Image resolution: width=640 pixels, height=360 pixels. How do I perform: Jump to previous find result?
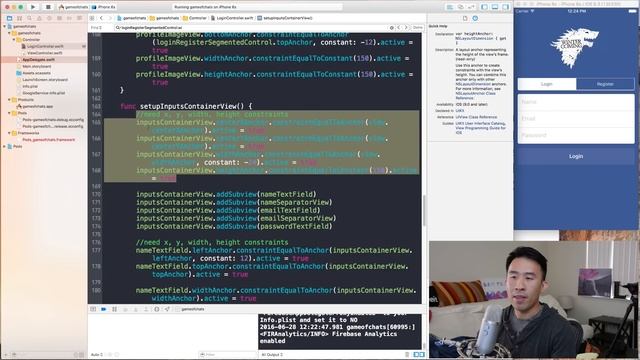tap(399, 27)
